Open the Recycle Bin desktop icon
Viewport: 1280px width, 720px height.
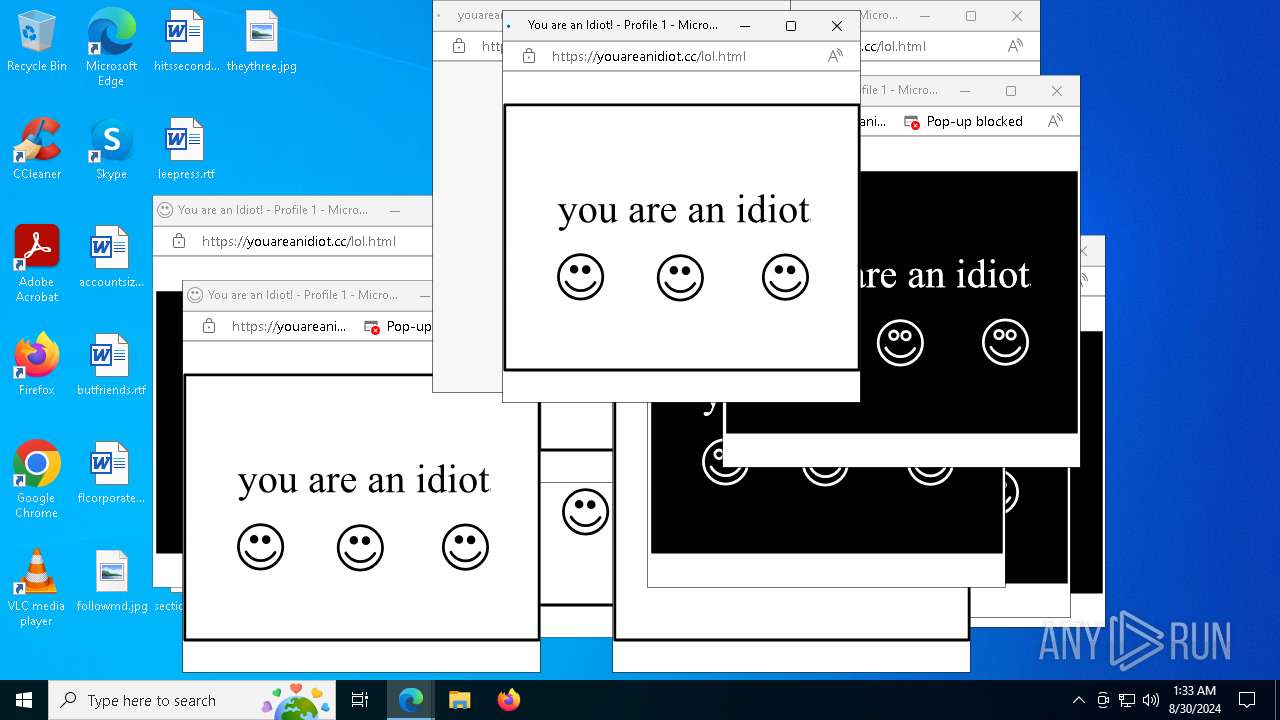(37, 42)
